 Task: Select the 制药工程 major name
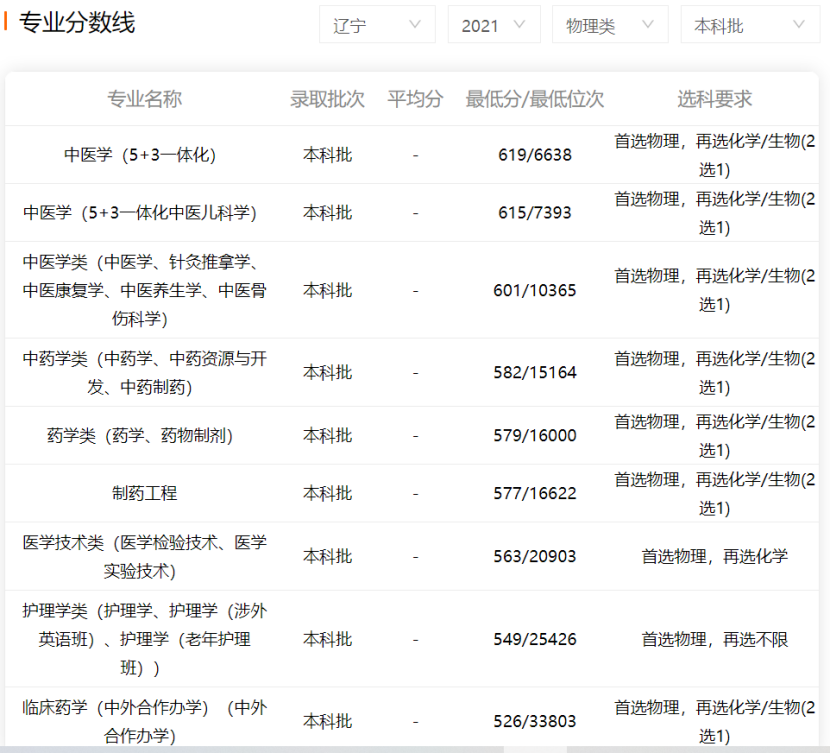click(144, 493)
